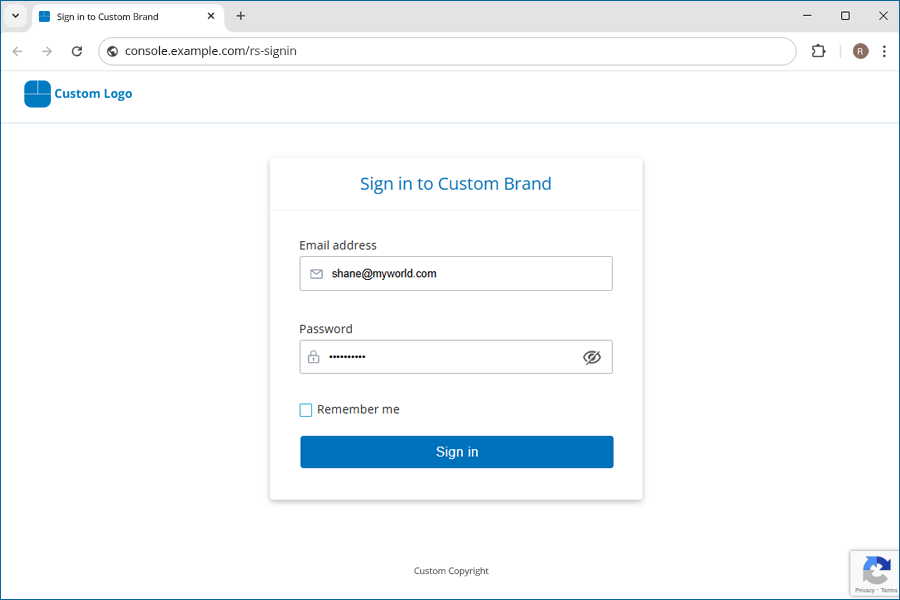This screenshot has height=600, width=900.
Task: Click the reCAPTCHA Privacy link
Action: 864,590
